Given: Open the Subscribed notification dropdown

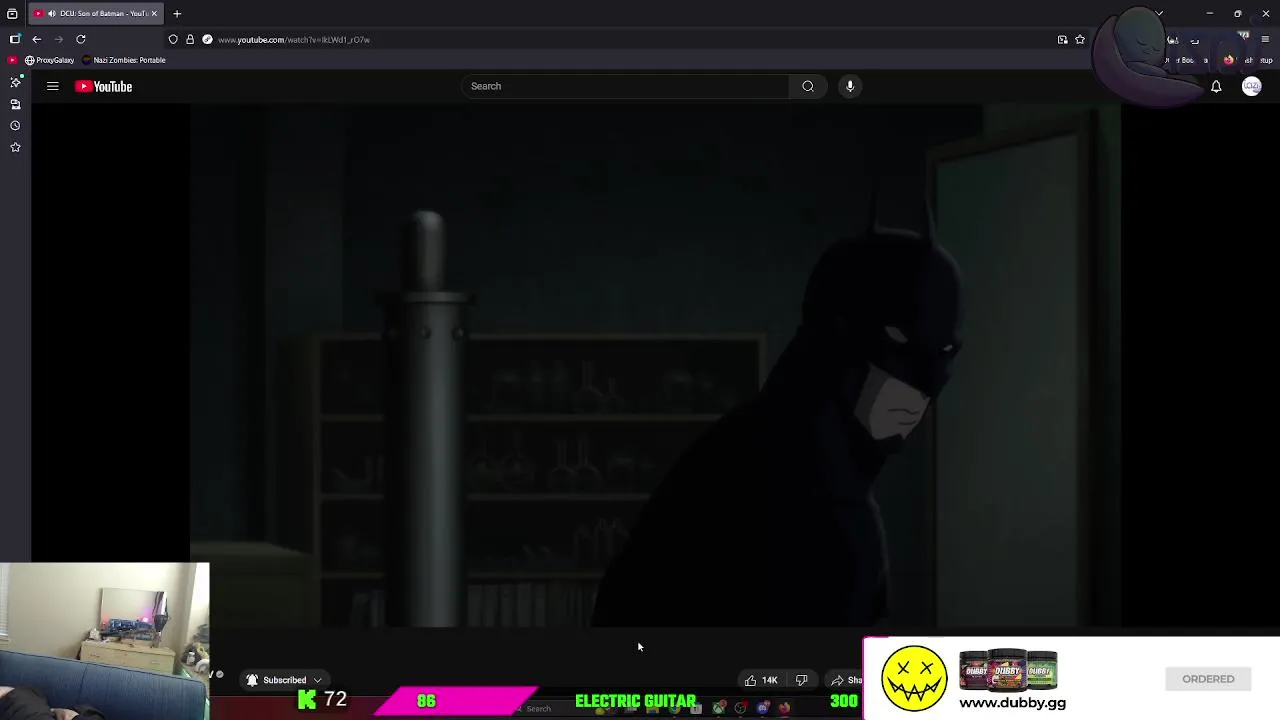Looking at the screenshot, I should (285, 680).
